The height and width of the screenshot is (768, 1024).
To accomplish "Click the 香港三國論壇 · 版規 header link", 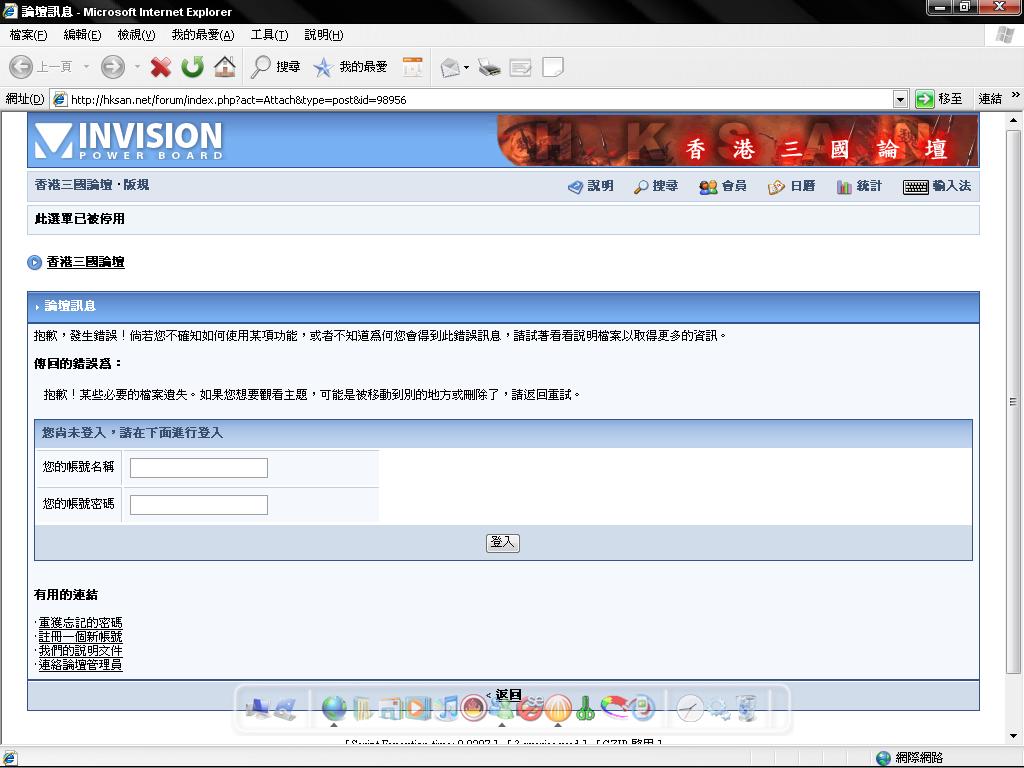I will 92,185.
